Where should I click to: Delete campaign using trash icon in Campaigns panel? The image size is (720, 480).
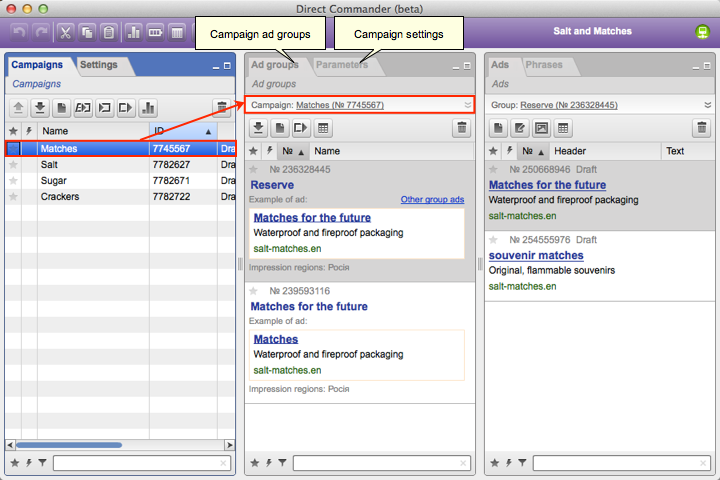221,108
